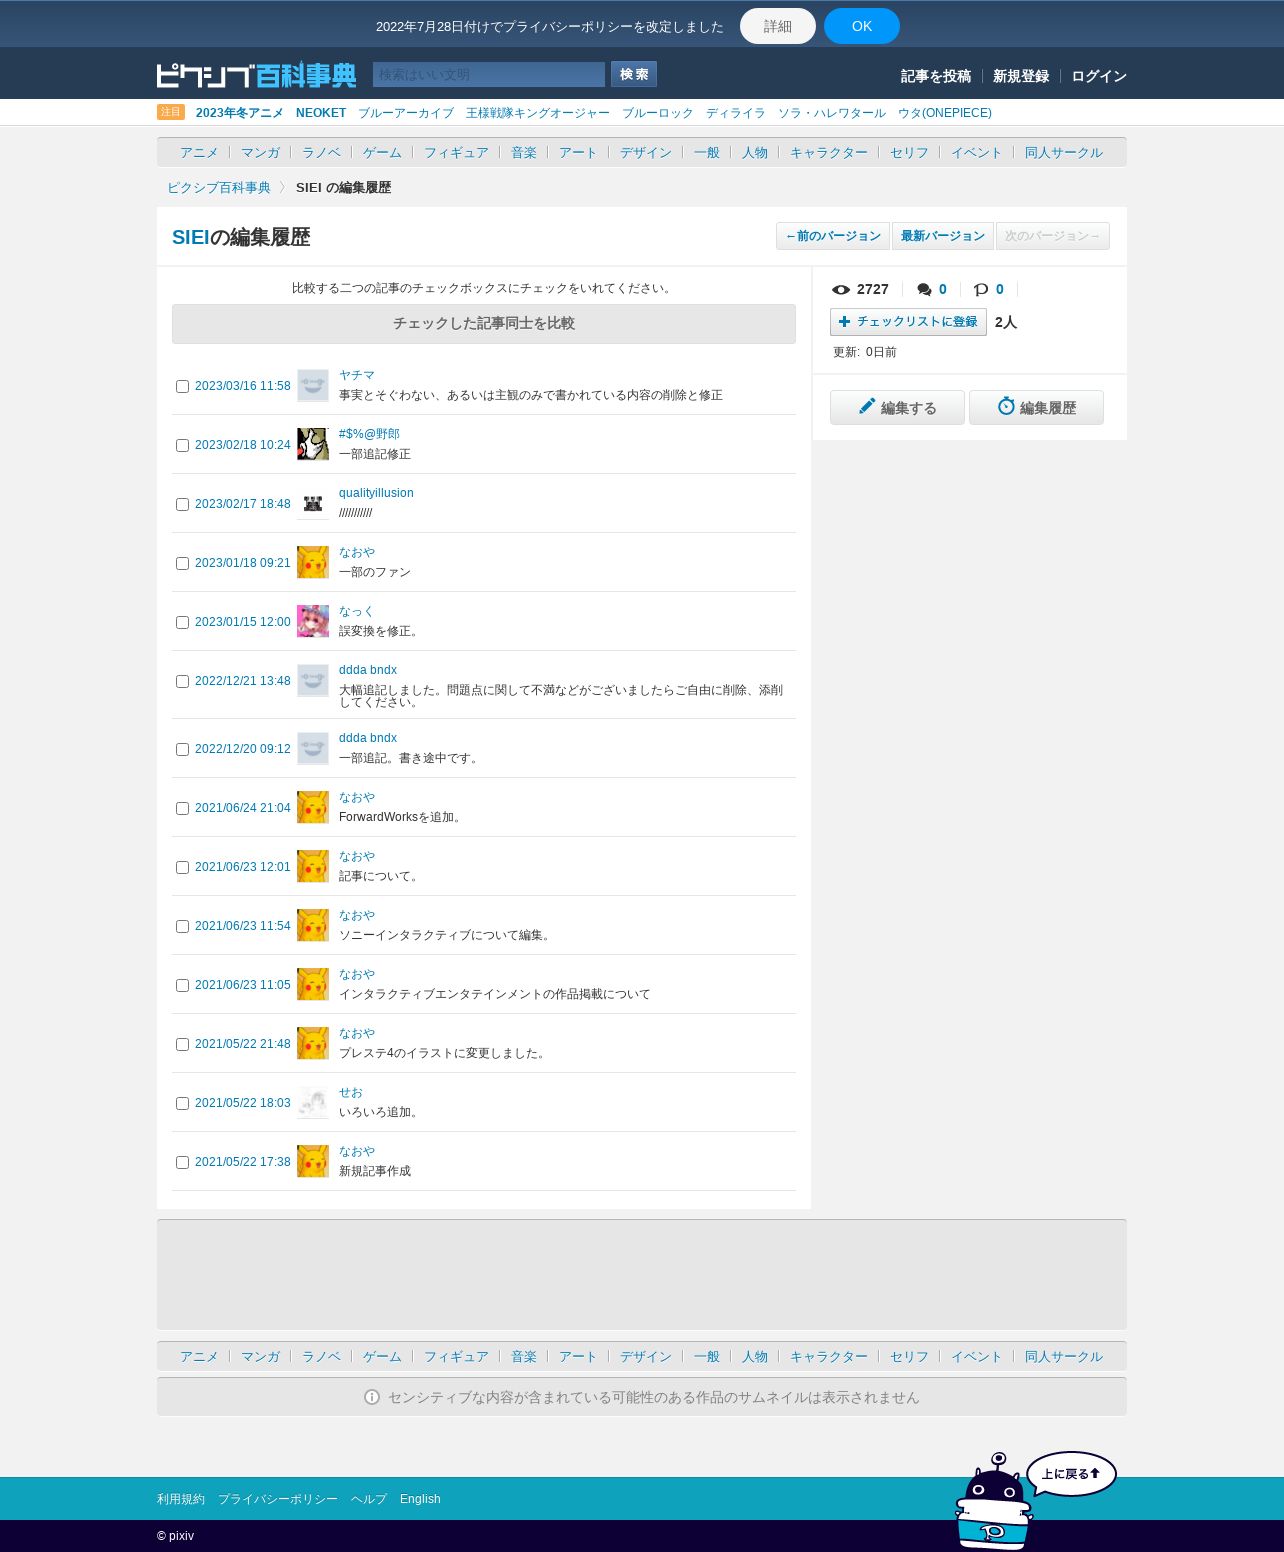The height and width of the screenshot is (1552, 1284).
Task: Open #$%@野郎's avatar image
Action: 313,445
